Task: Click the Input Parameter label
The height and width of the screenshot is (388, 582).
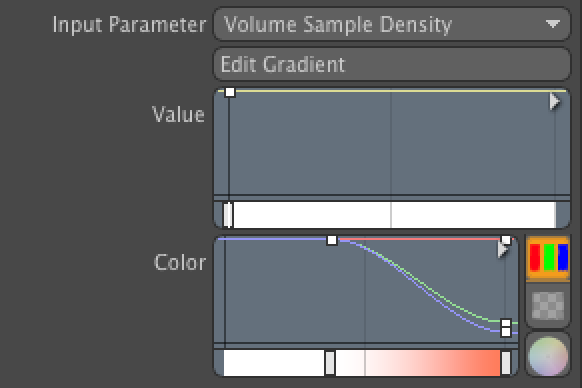Action: (129, 25)
